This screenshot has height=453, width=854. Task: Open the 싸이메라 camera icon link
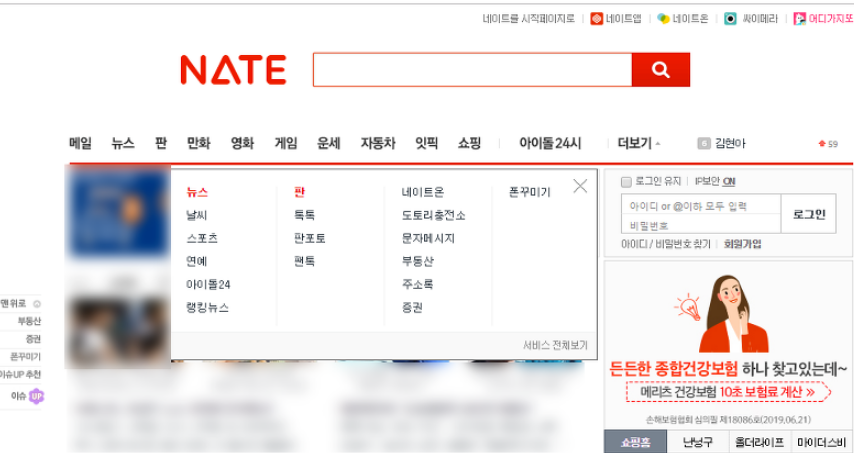click(730, 19)
